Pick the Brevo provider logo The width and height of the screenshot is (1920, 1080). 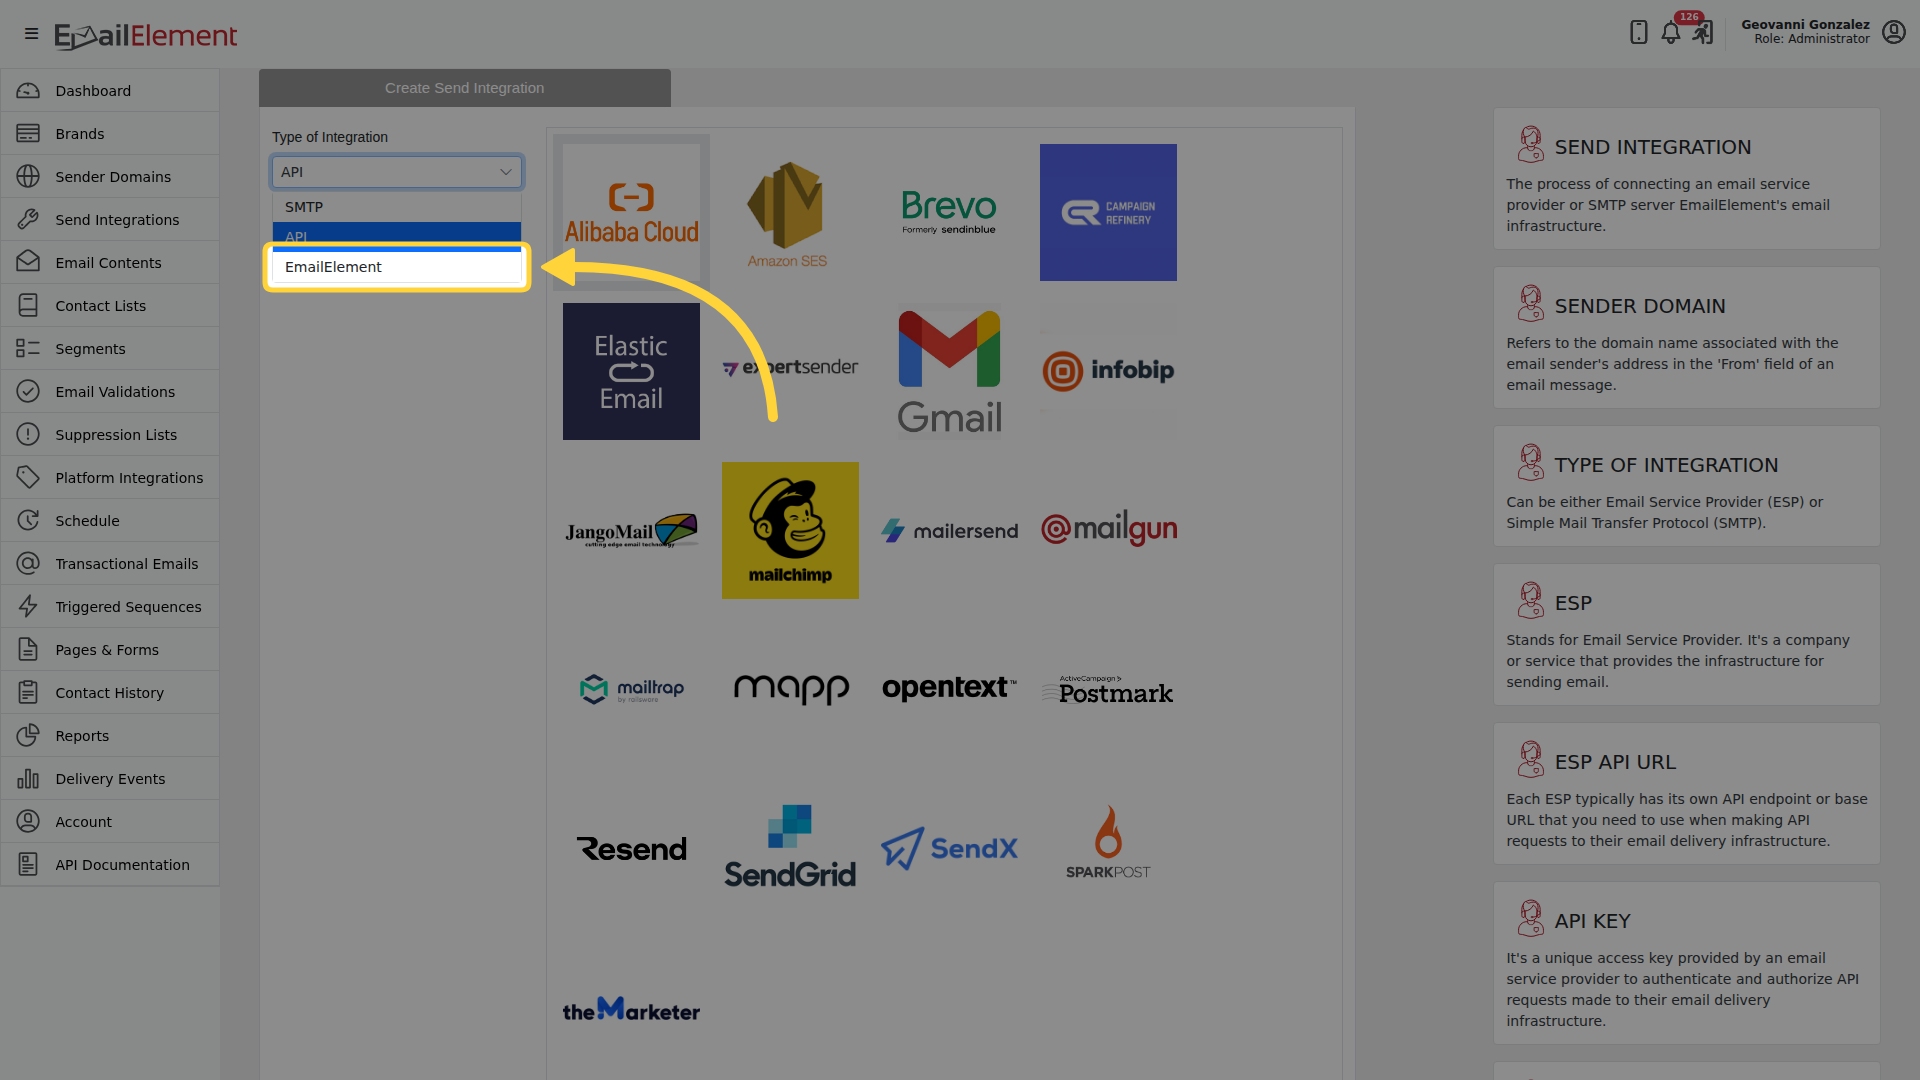[949, 212]
